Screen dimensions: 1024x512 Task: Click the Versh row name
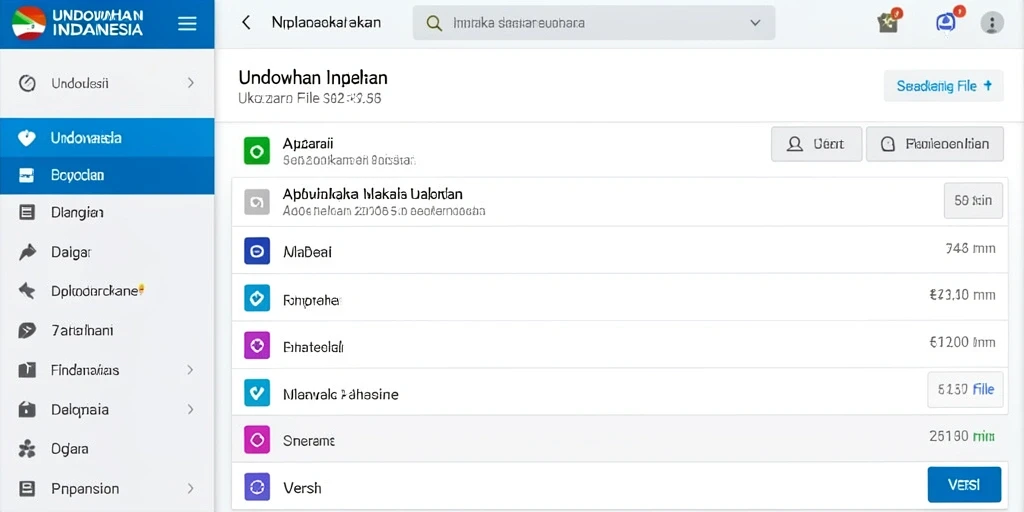coord(302,488)
